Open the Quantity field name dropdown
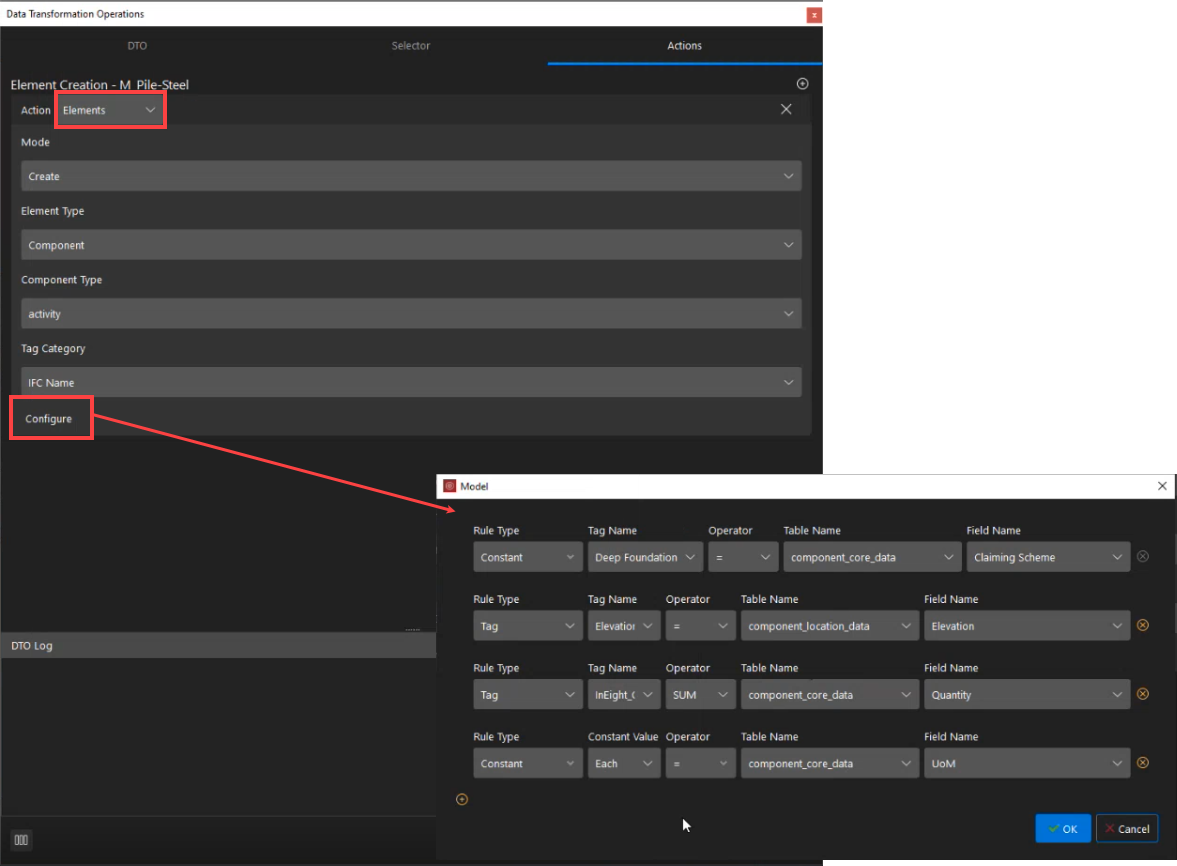1177x866 pixels. [x=1027, y=695]
